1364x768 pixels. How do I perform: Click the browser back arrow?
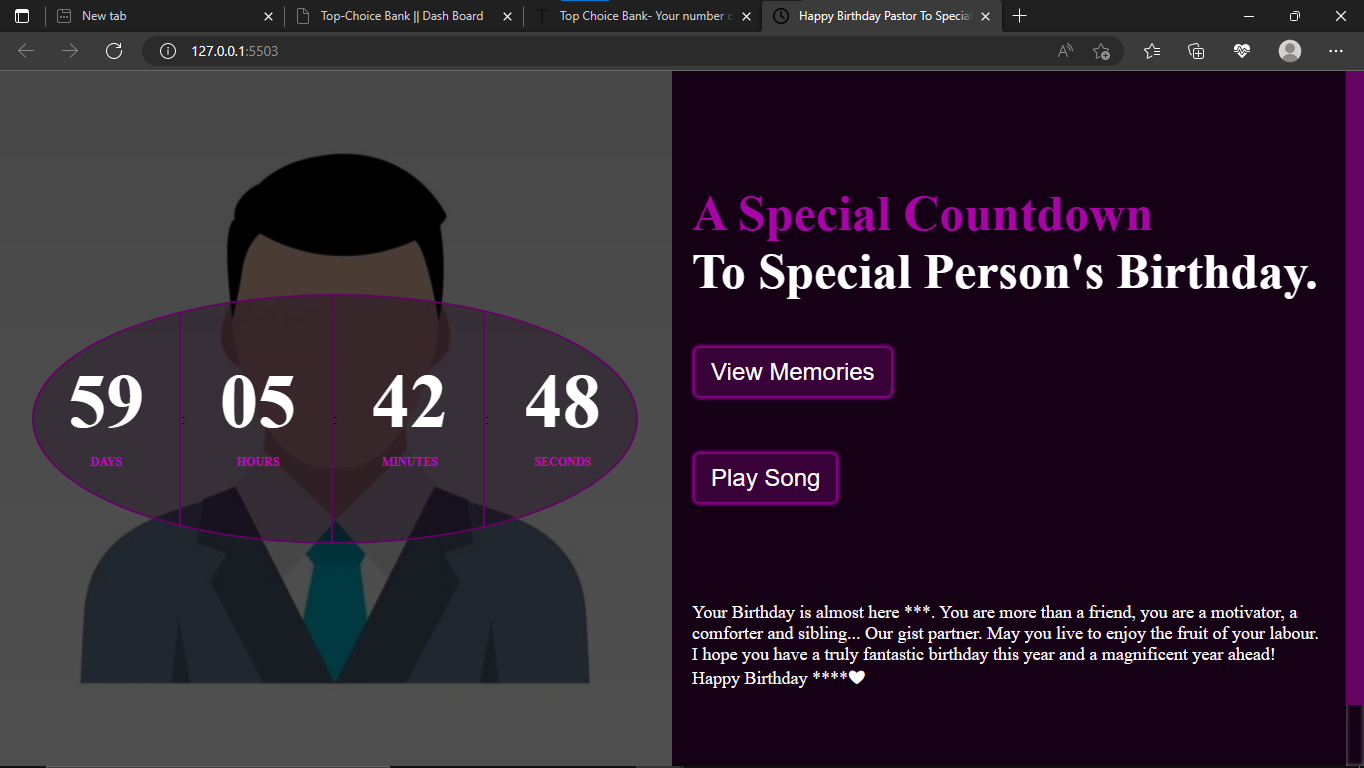coord(26,51)
